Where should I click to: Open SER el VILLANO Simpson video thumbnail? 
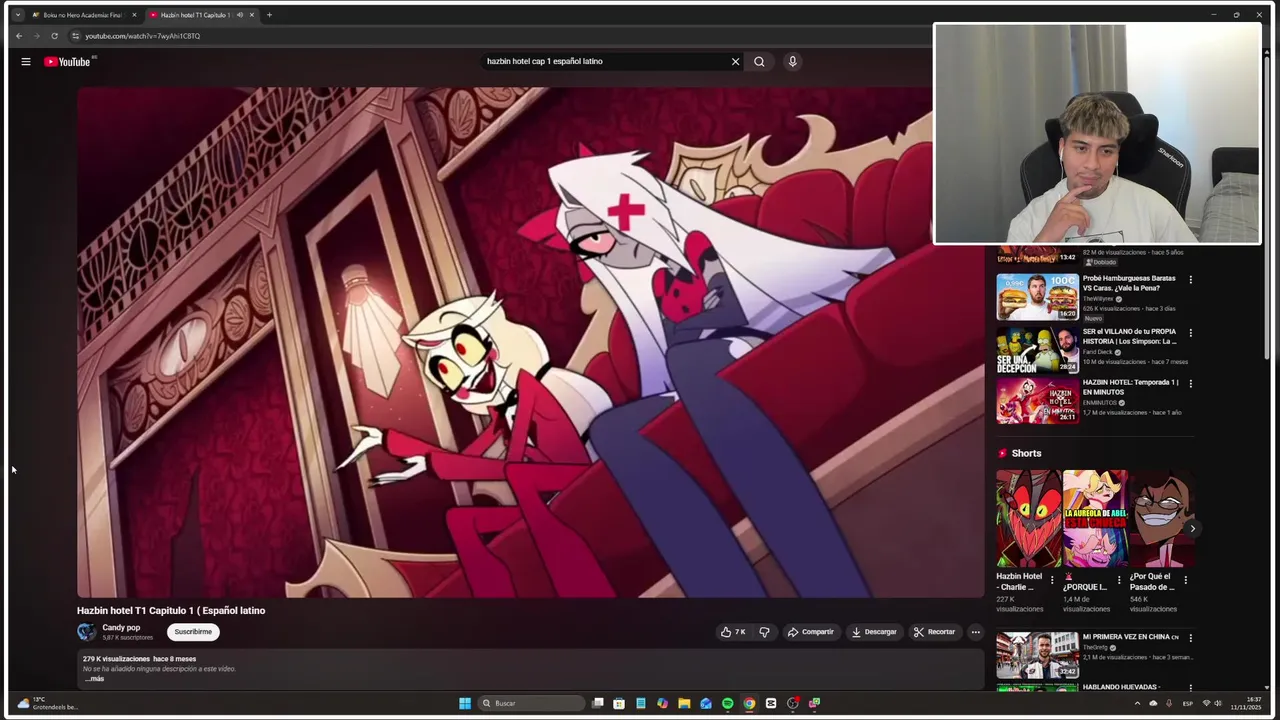(1037, 349)
